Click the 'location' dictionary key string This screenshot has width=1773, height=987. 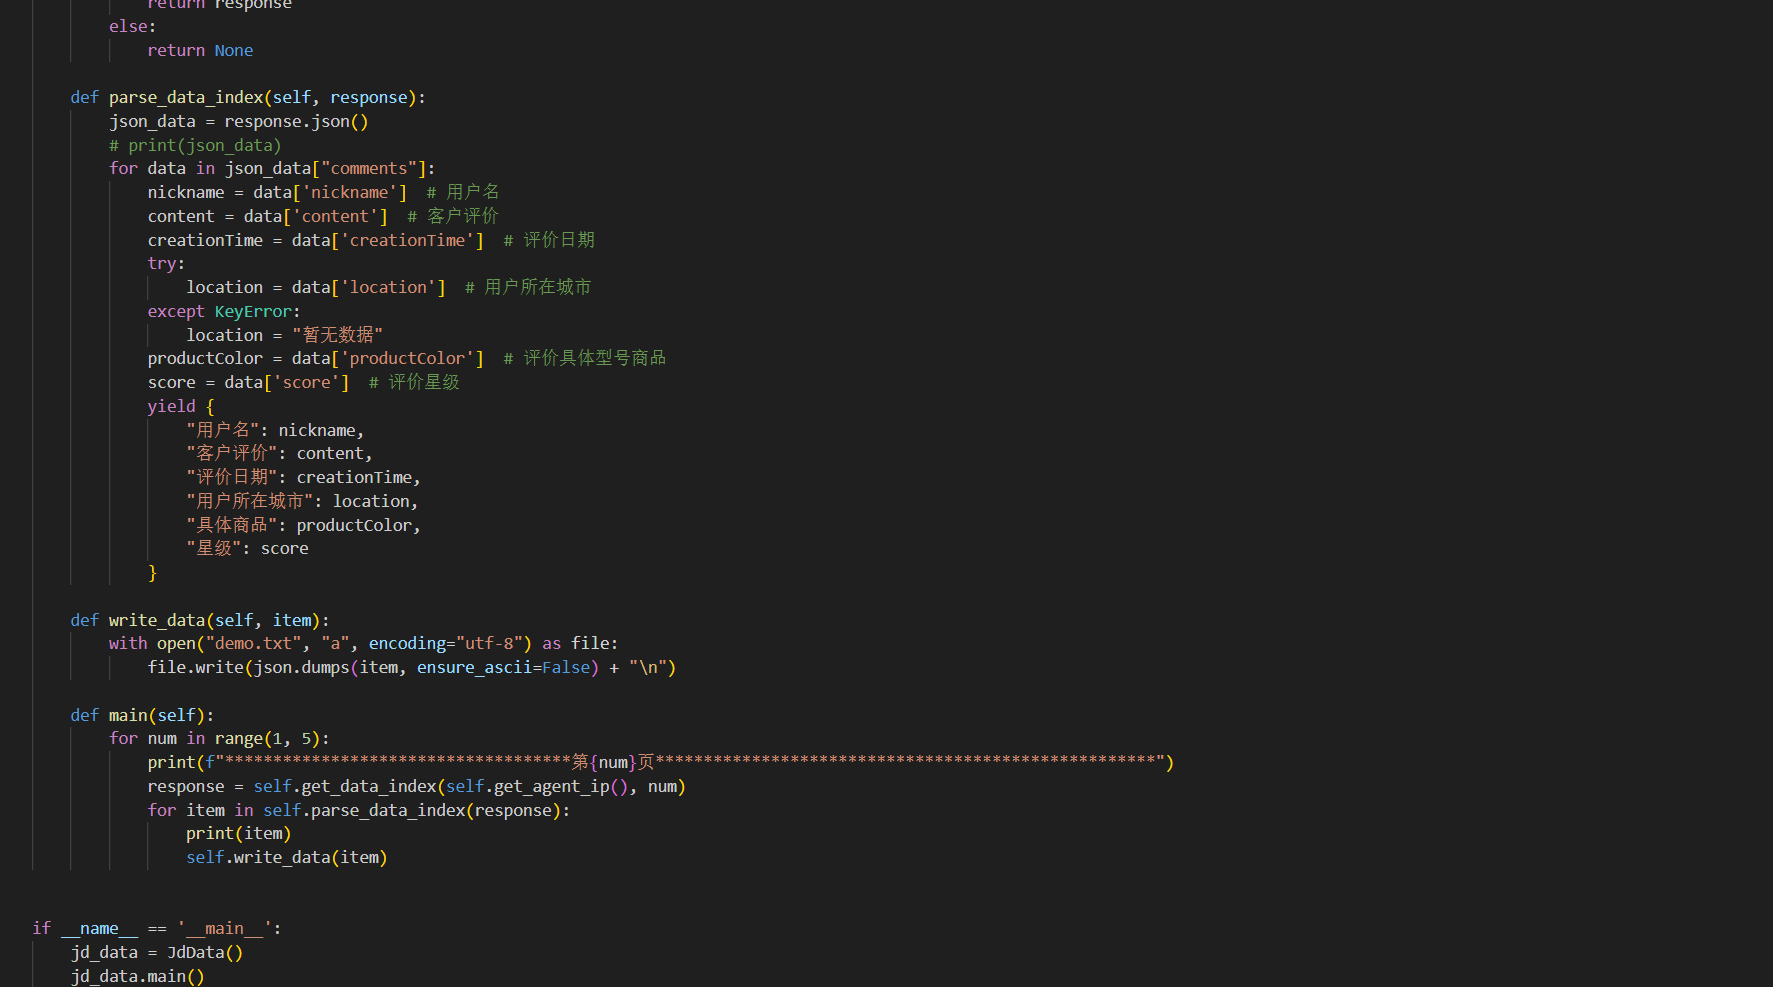389,287
